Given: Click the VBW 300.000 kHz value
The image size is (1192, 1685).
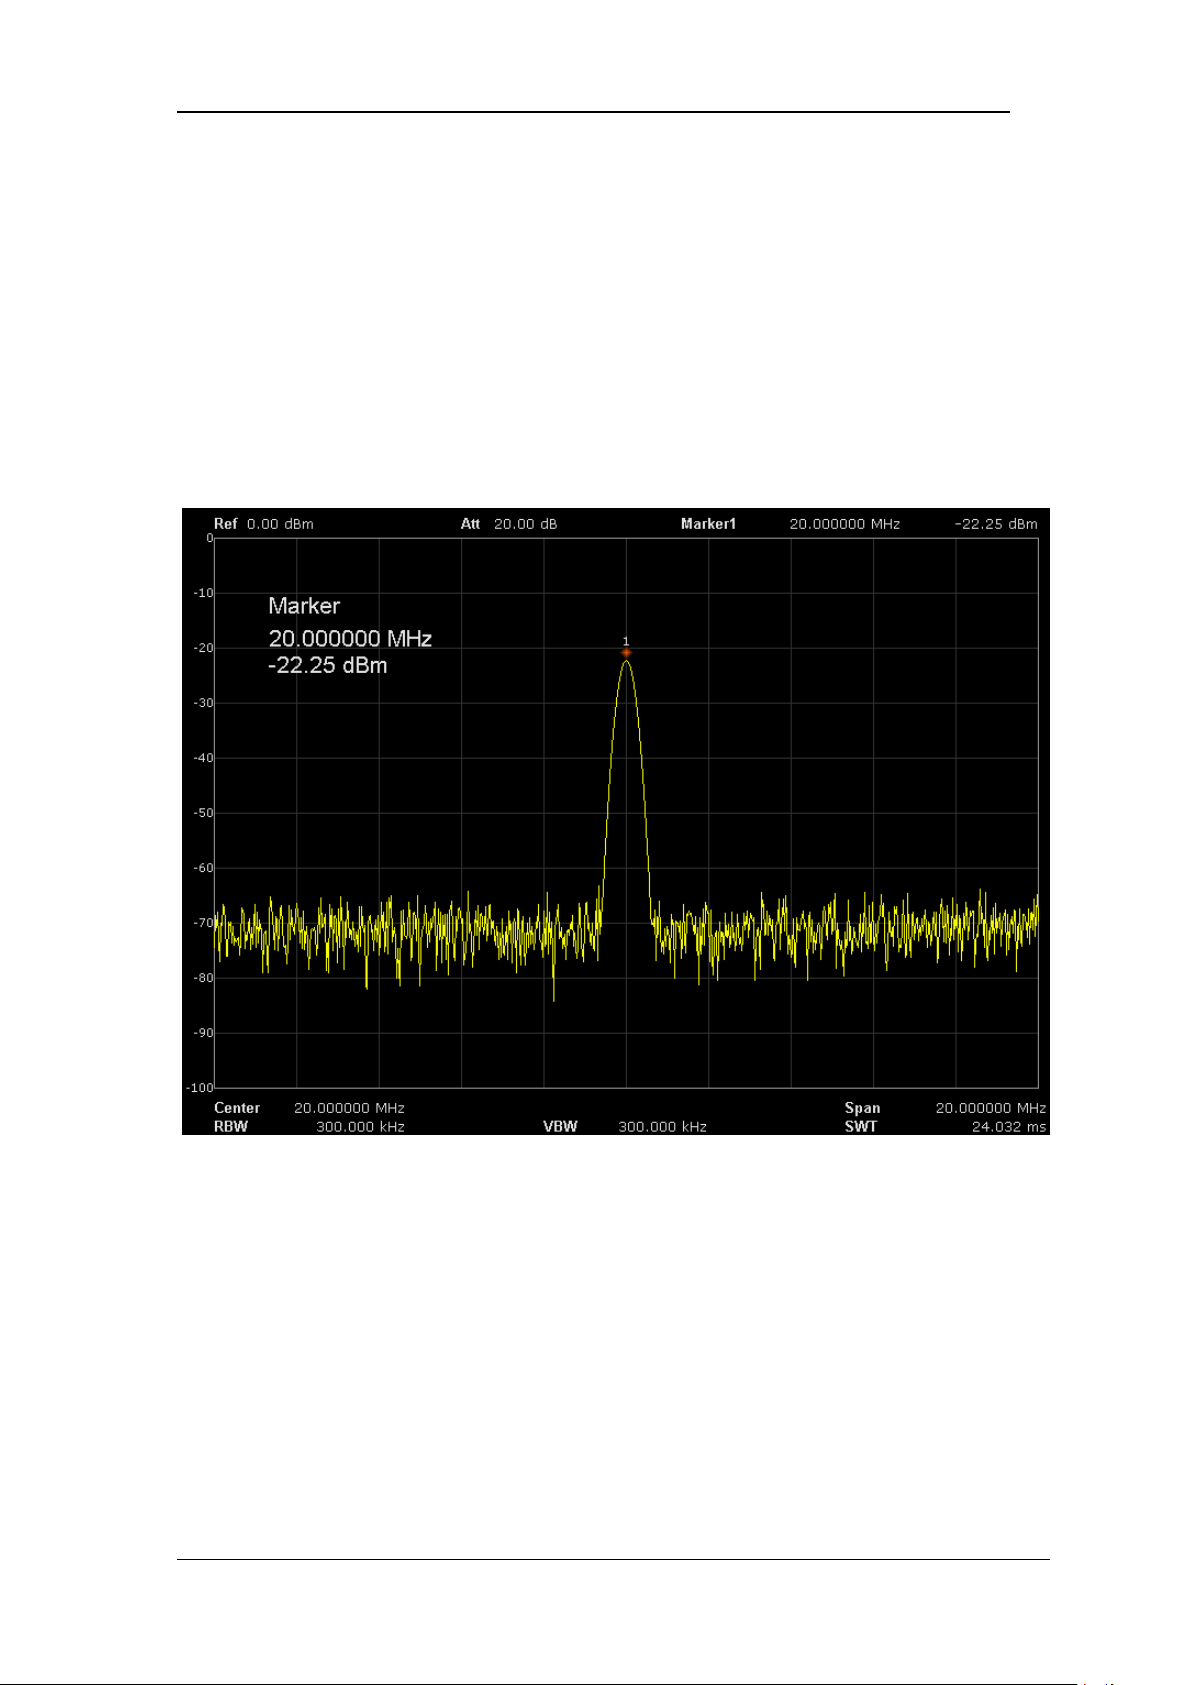Looking at the screenshot, I should (662, 1127).
